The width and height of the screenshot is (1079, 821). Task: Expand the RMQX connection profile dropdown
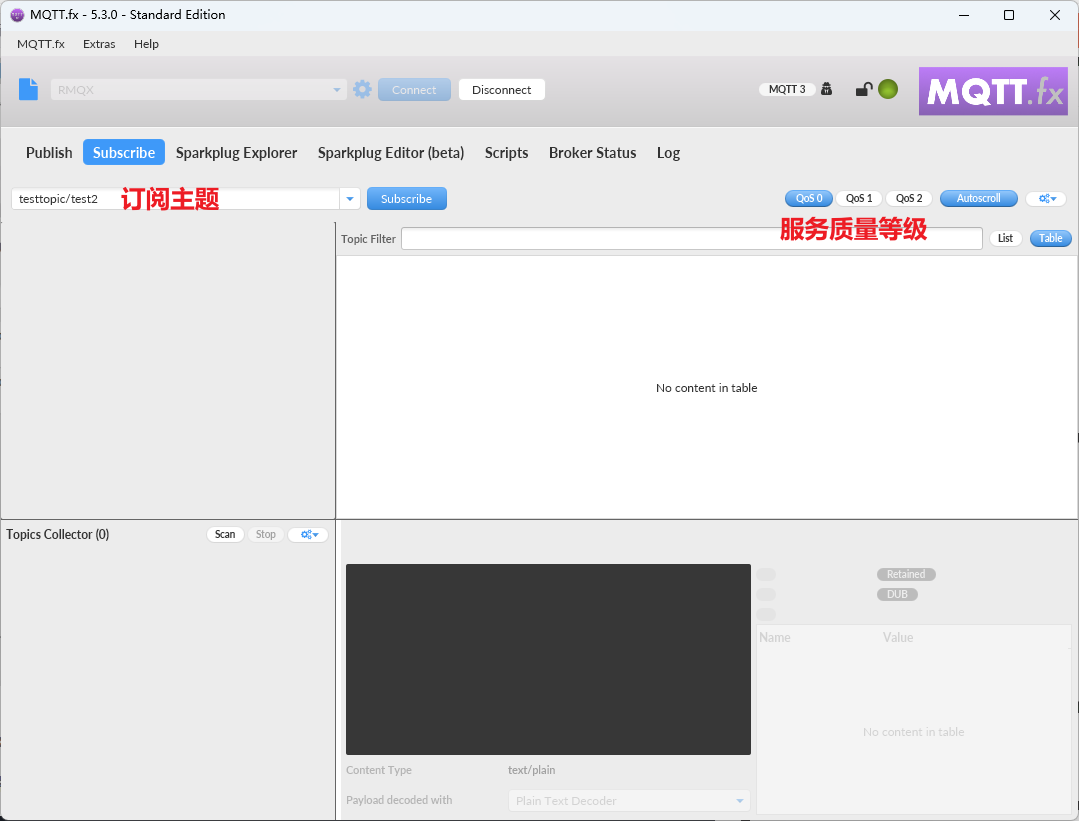pos(336,89)
